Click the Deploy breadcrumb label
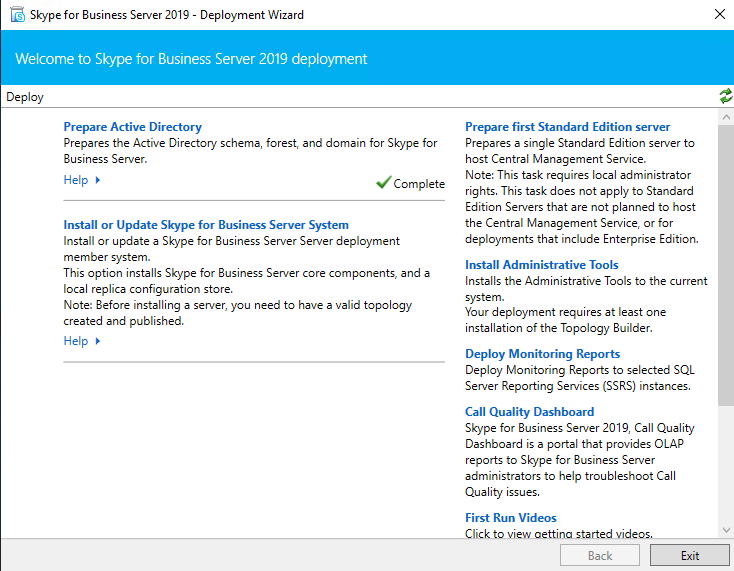Viewport: 734px width, 571px height. [x=25, y=97]
